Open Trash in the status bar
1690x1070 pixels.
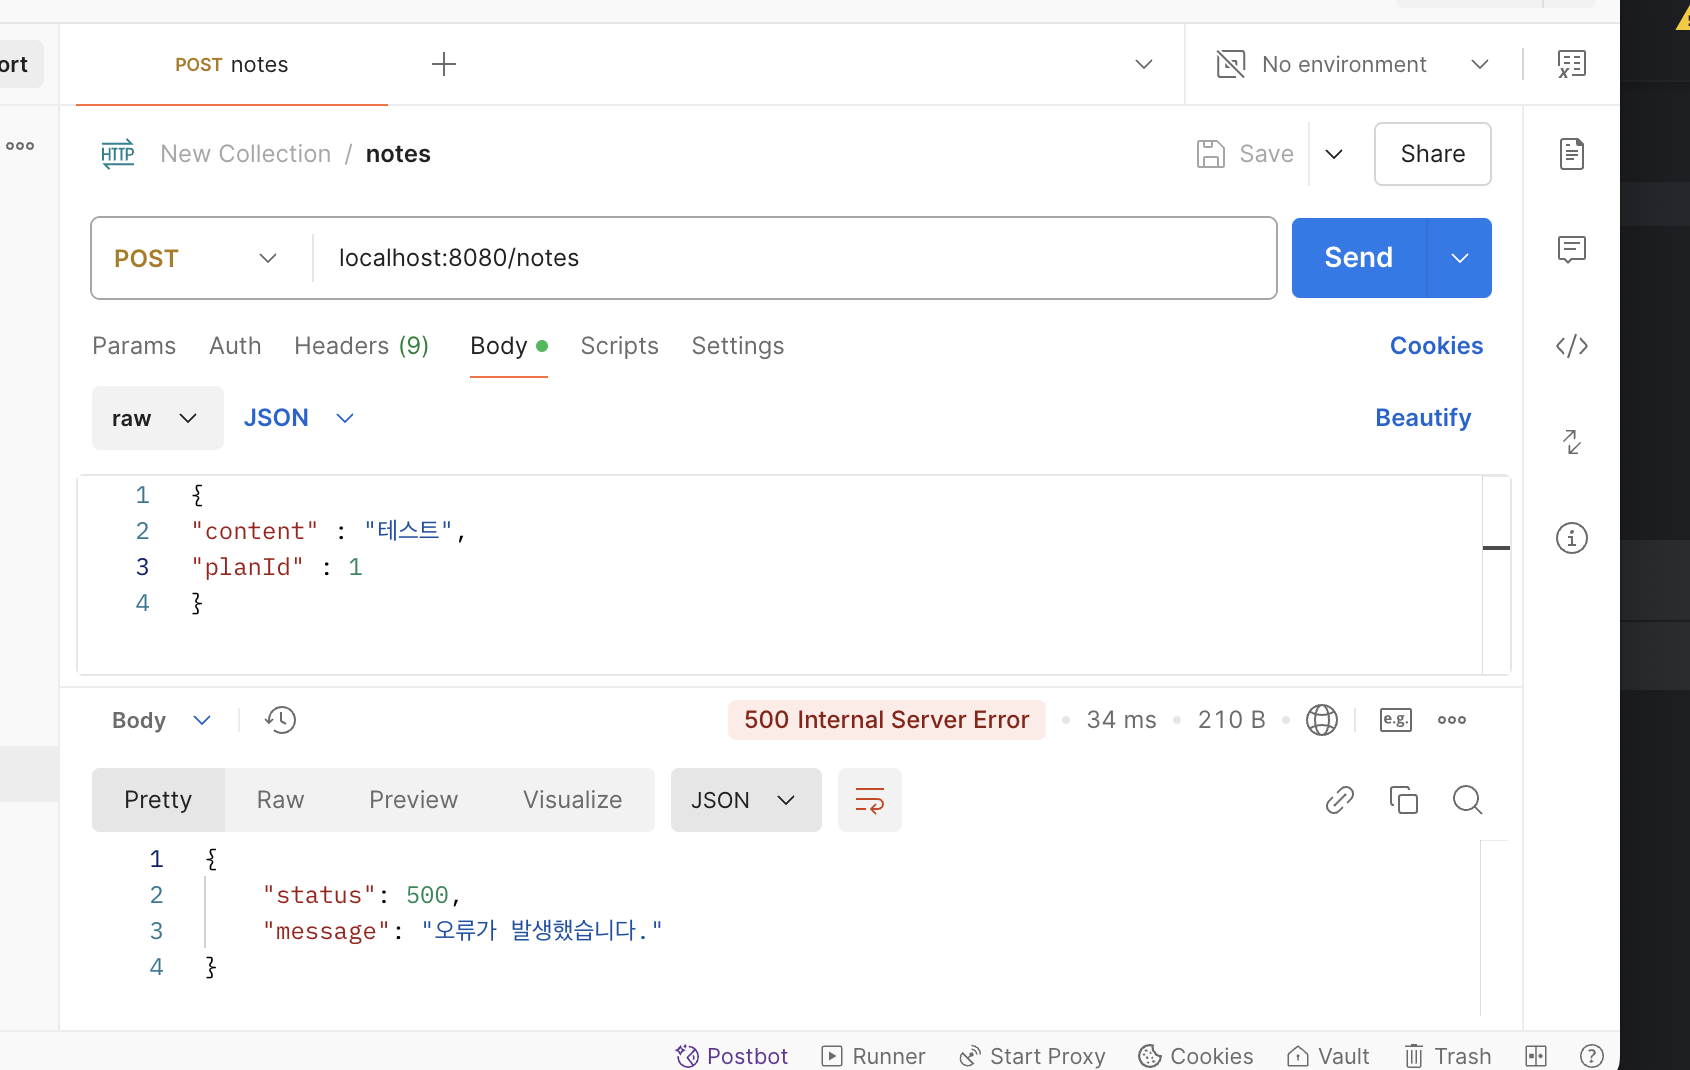click(x=1448, y=1056)
